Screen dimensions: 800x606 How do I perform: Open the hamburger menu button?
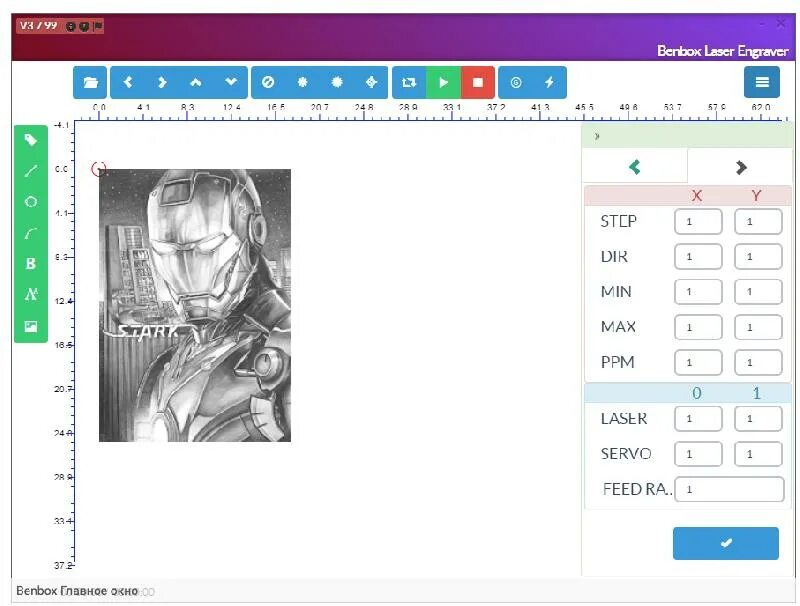762,82
